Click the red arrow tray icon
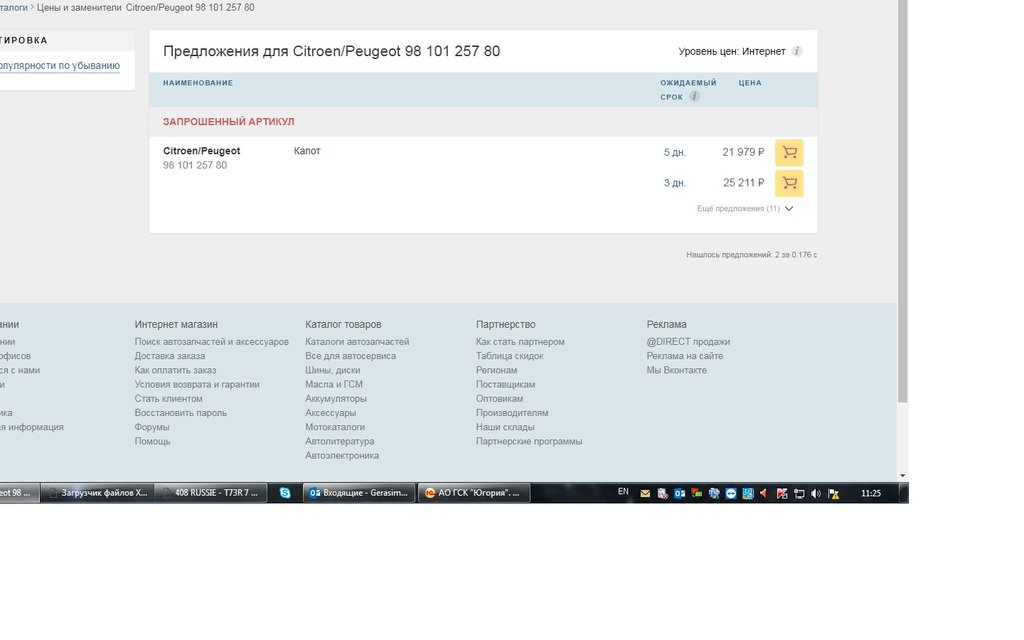Image resolution: width=1024 pixels, height=640 pixels. click(763, 494)
